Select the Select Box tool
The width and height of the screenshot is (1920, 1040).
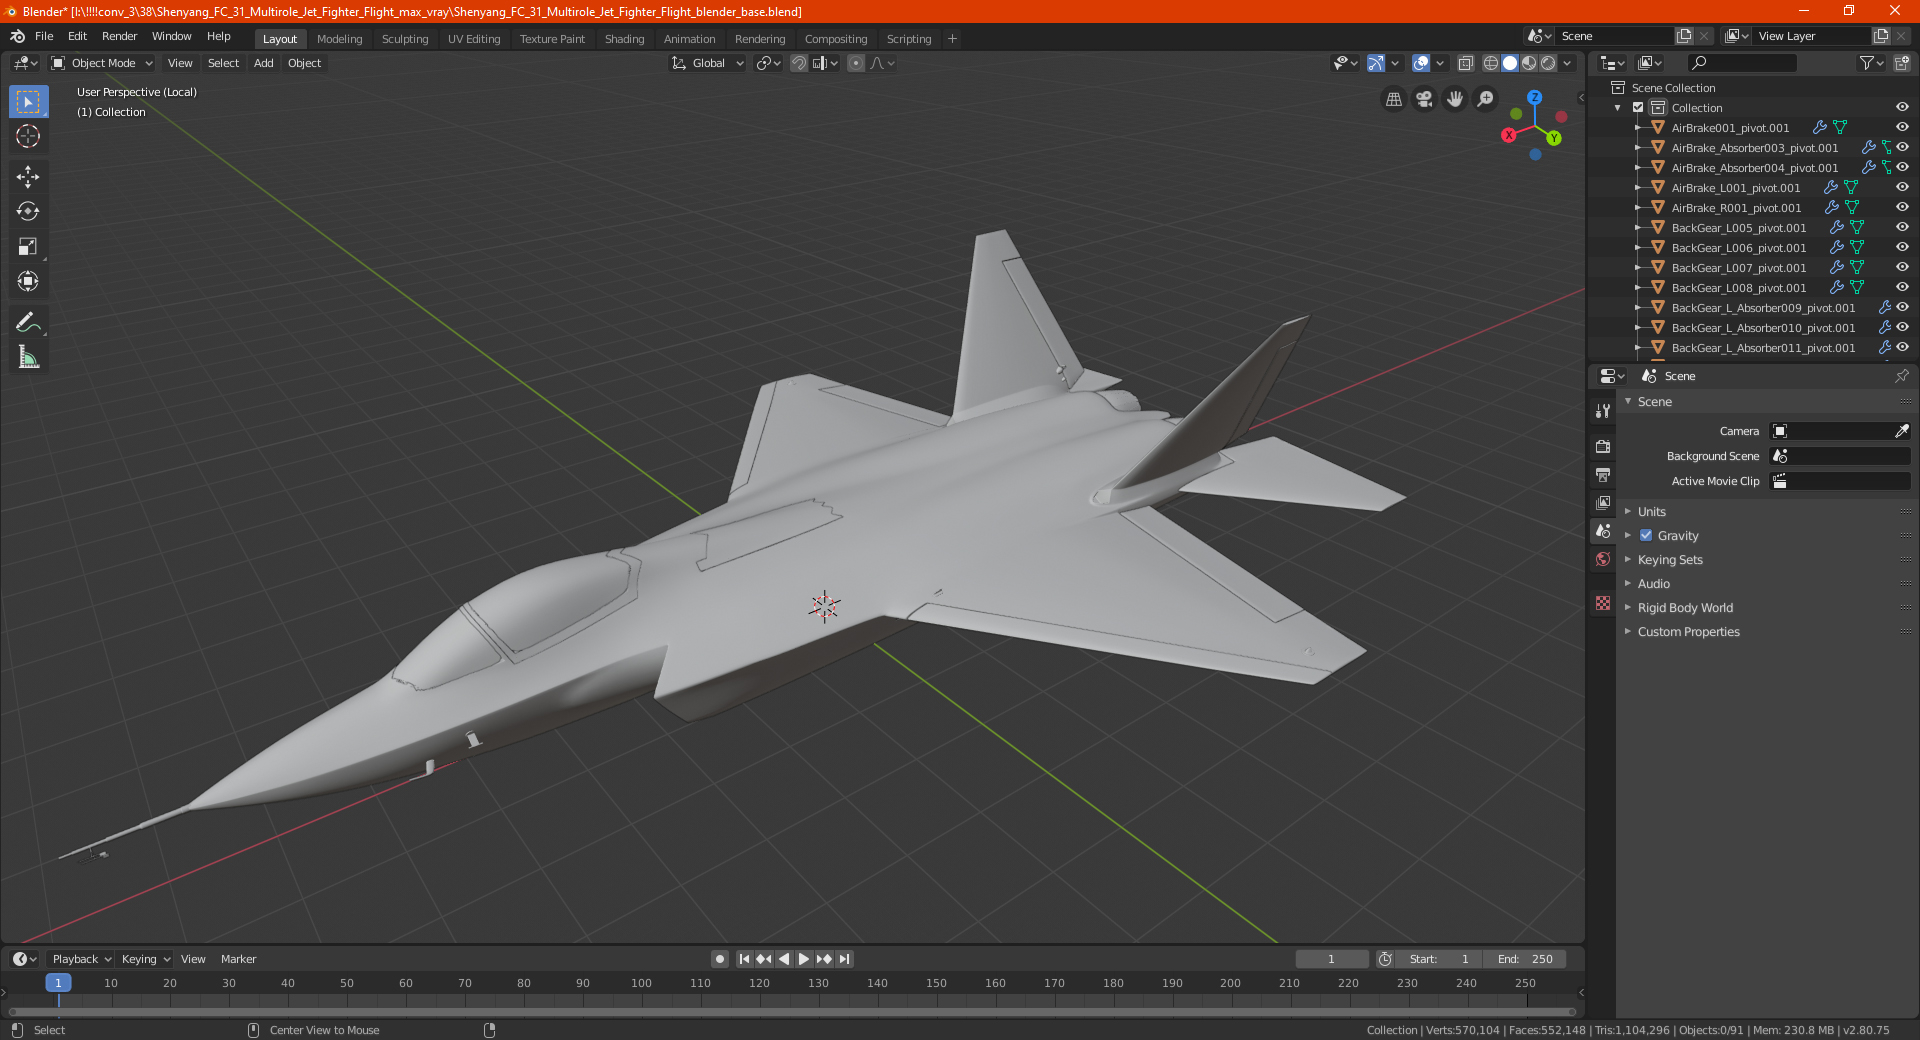[28, 102]
